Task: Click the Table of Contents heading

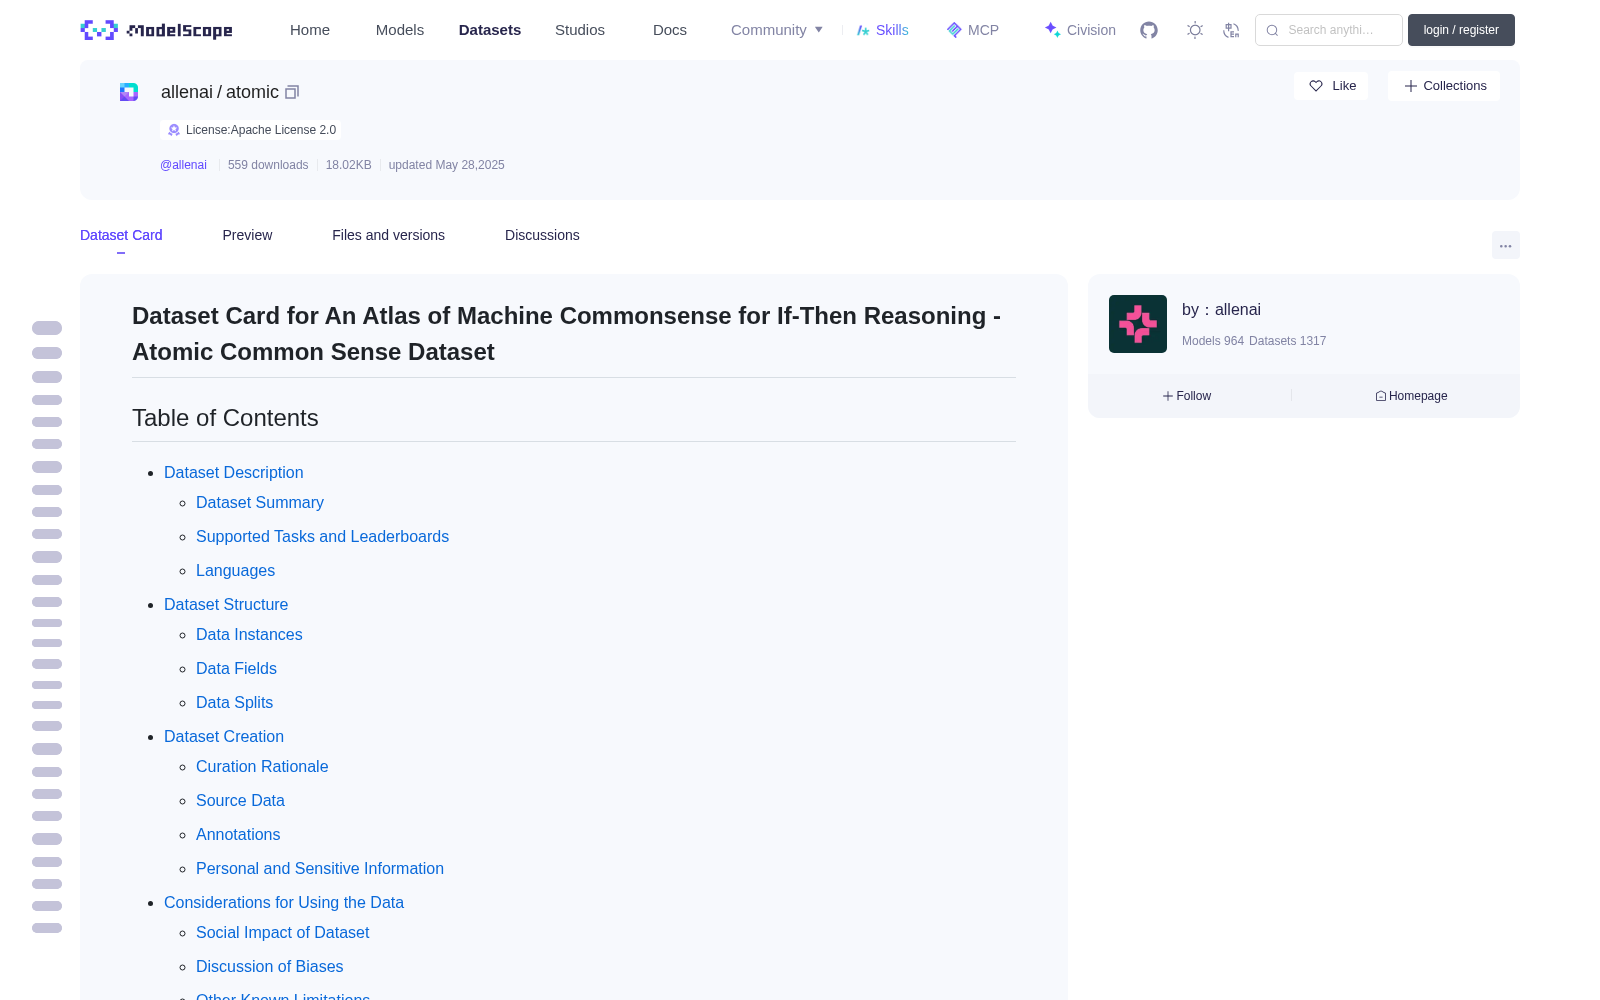Action: 225,418
